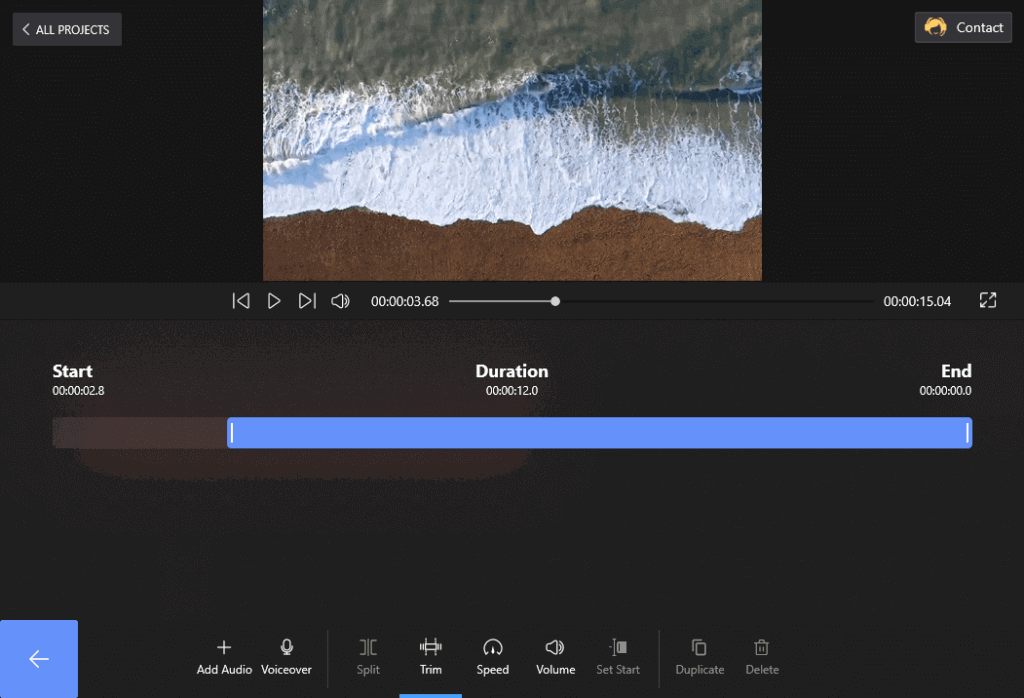Open the Speed settings
1024x698 pixels.
click(492, 657)
